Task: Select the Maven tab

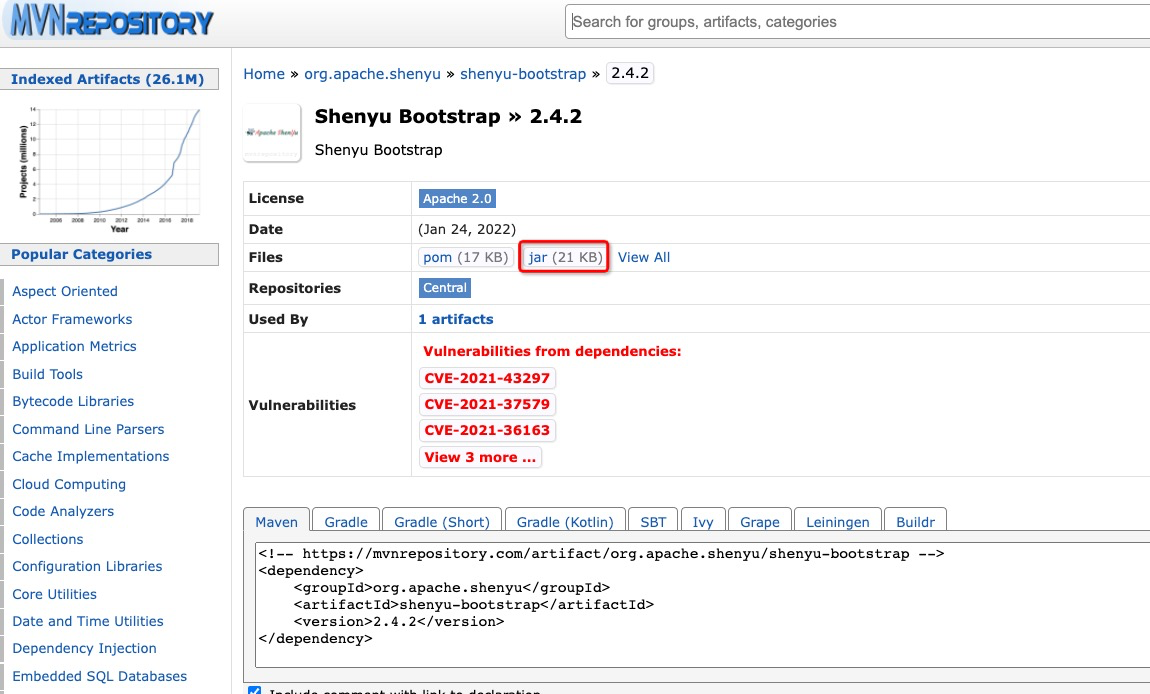Action: (x=276, y=522)
